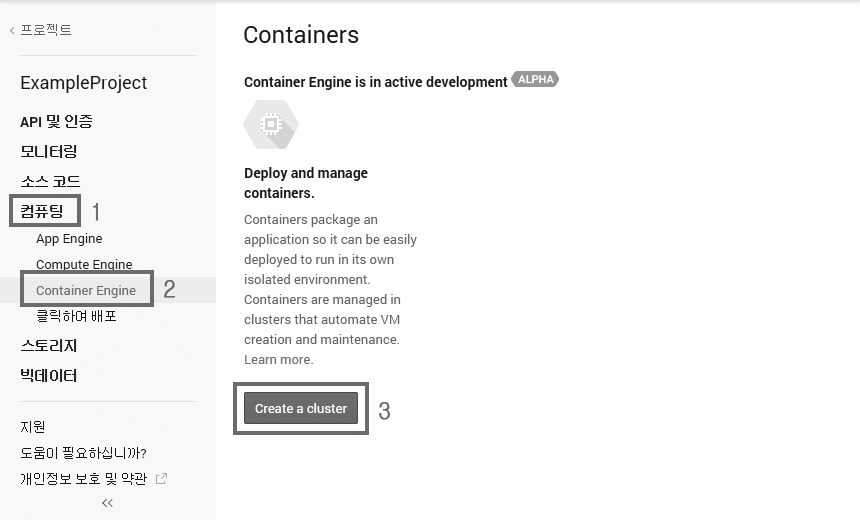Click the 도움이 필요하십니까? link
Image resolution: width=860 pixels, height=520 pixels.
[x=83, y=453]
